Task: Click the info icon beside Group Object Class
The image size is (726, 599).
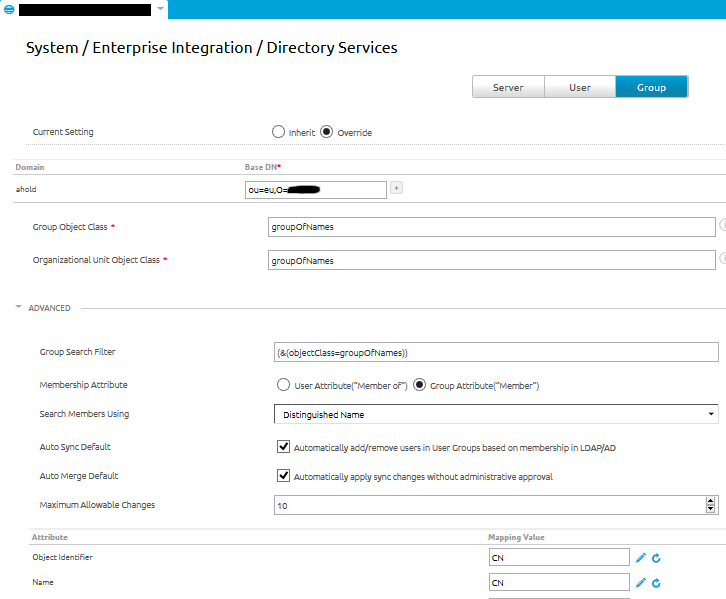Action: click(x=722, y=226)
